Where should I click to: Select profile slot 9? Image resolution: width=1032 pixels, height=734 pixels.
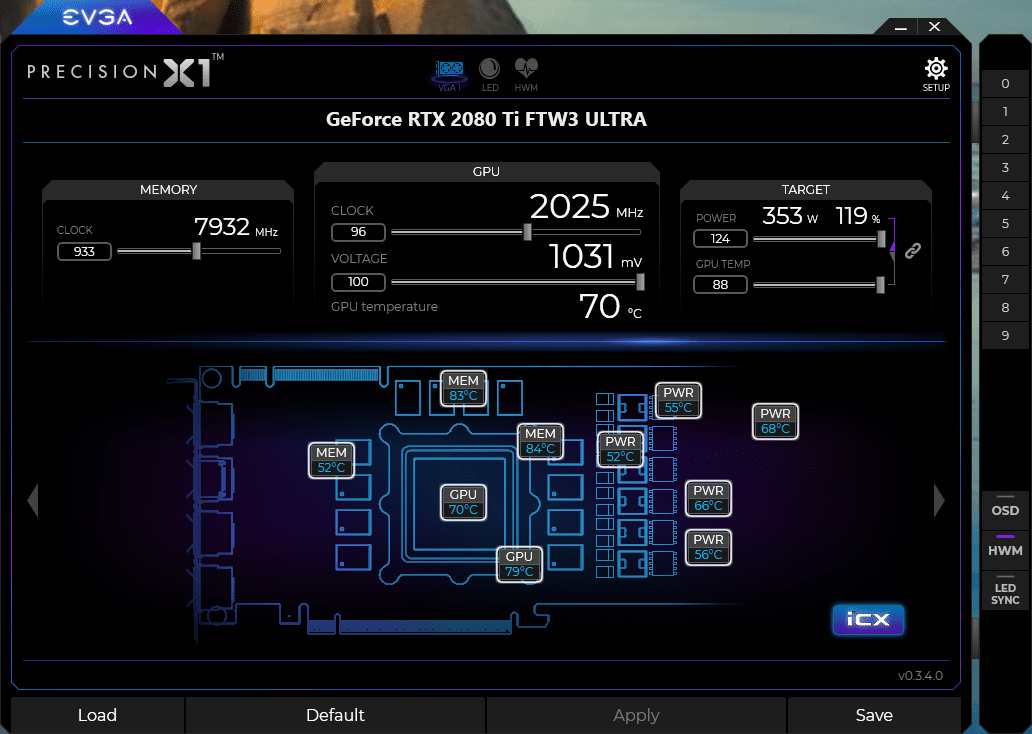[x=1005, y=335]
